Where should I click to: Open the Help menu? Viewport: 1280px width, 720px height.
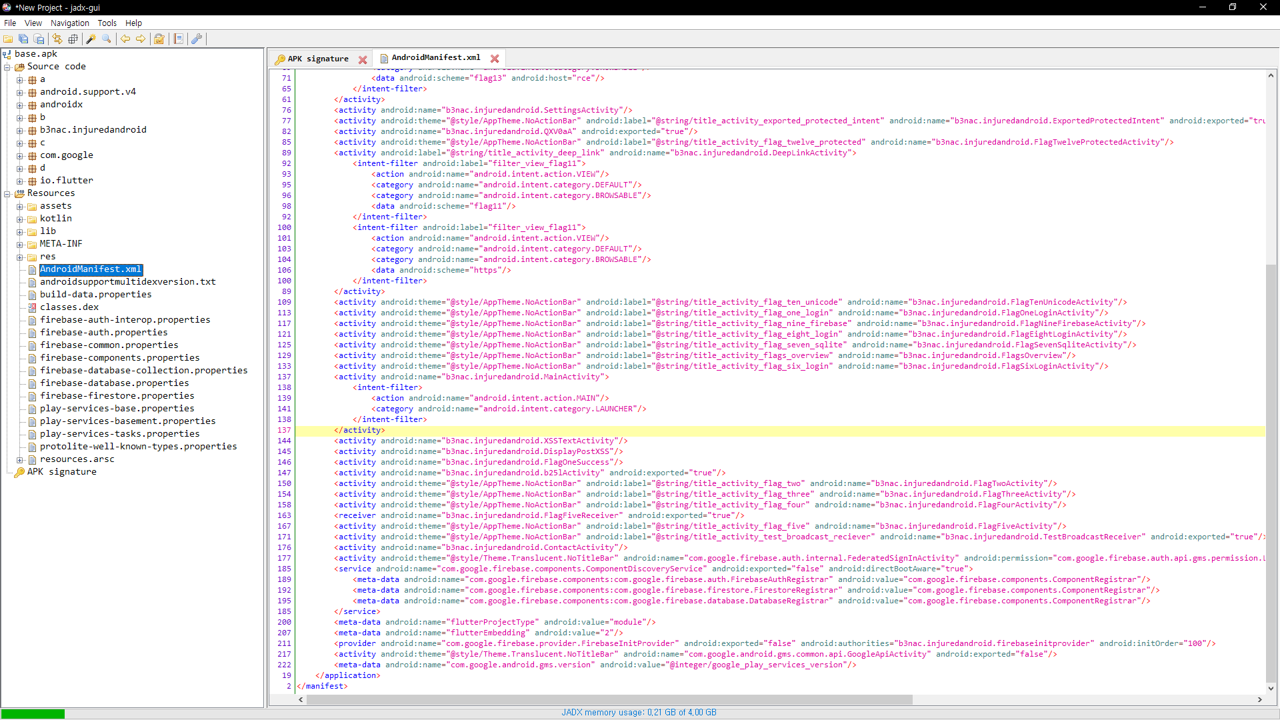pyautogui.click(x=134, y=23)
